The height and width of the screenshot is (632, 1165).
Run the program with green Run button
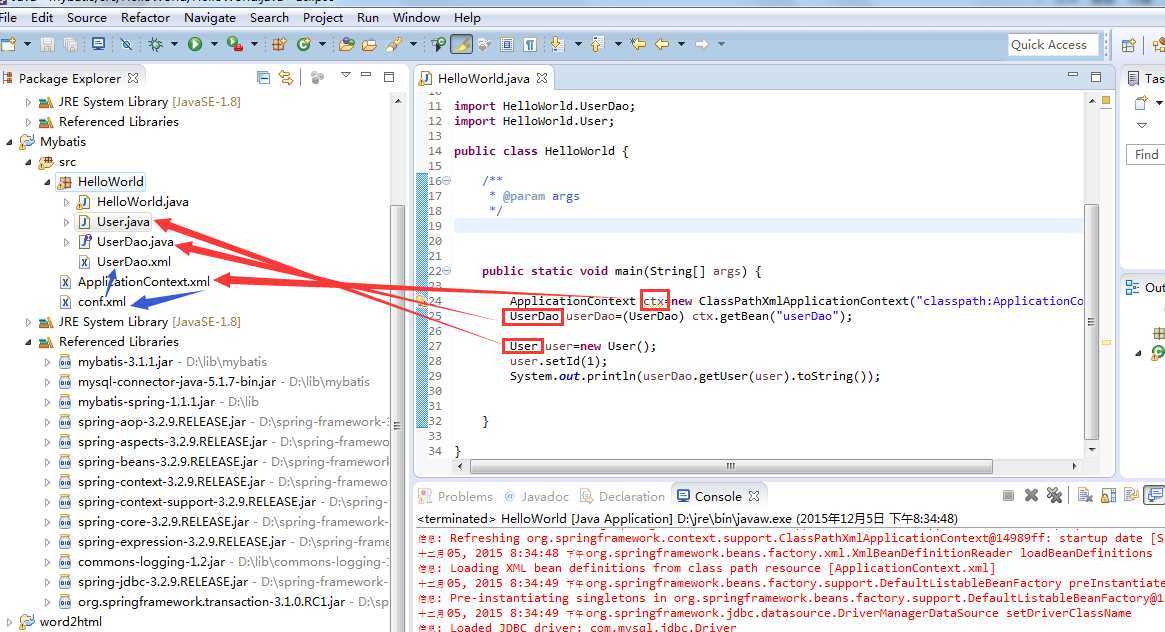pyautogui.click(x=195, y=45)
